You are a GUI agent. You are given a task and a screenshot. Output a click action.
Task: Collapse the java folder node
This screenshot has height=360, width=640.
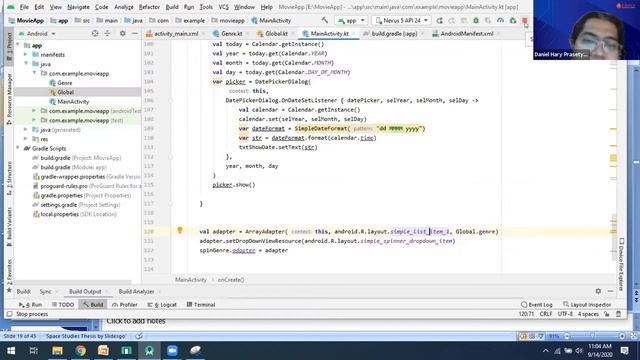(x=26, y=64)
